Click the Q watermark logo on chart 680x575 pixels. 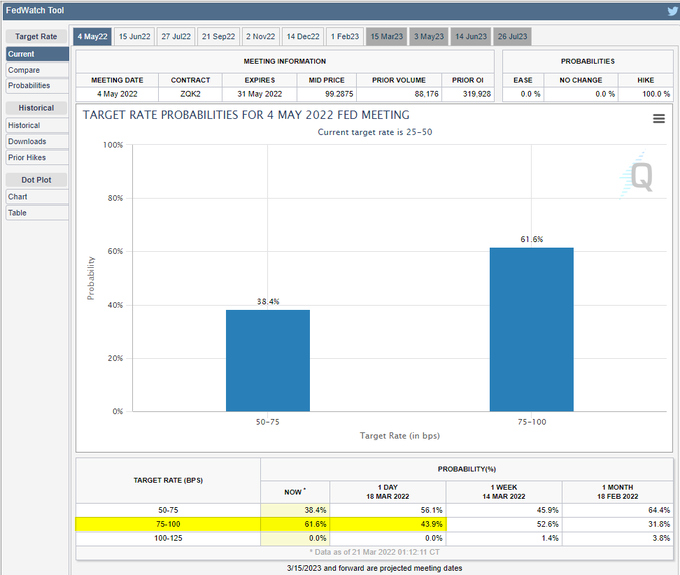point(639,178)
